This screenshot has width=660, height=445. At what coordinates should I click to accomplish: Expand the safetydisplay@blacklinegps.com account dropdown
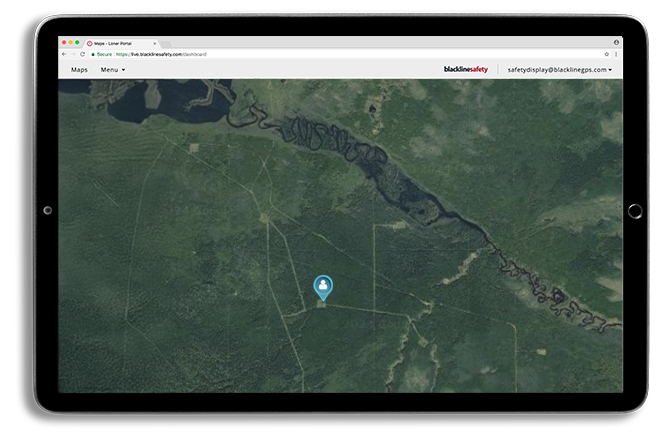559,70
